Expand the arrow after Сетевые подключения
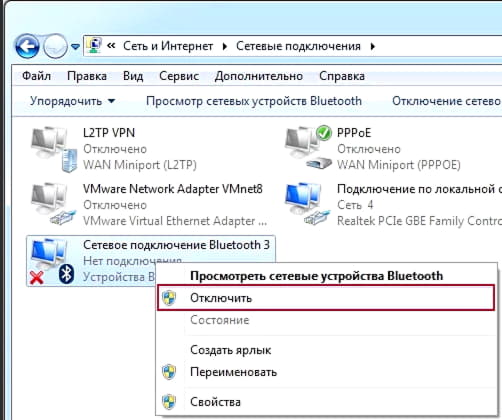The width and height of the screenshot is (502, 420). 373,46
